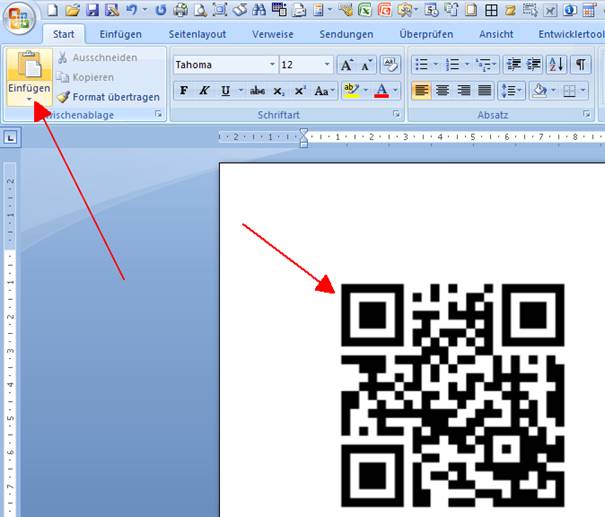Click the Office button logo

click(18, 18)
